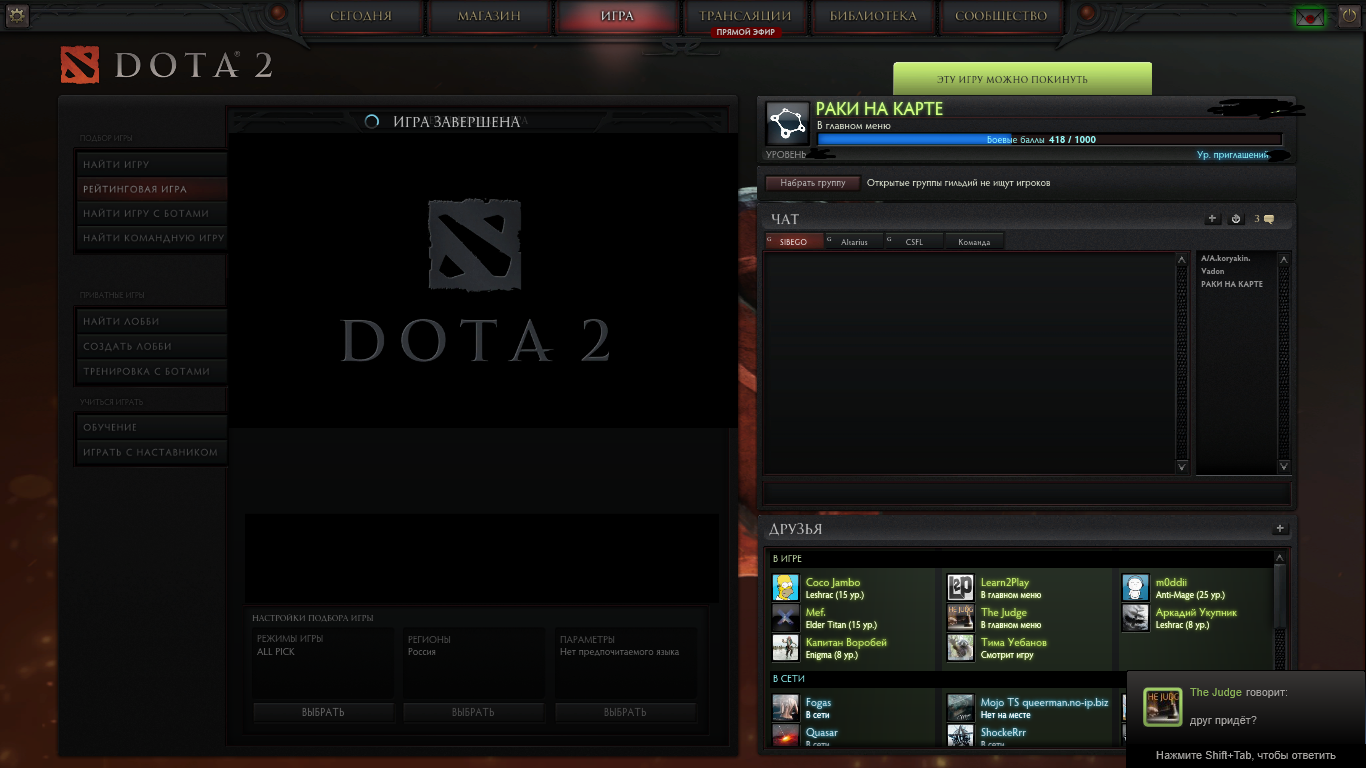Select НАЙТИ ИГРУ С БОТАМИ
Screen dimensions: 1366x768
point(152,213)
